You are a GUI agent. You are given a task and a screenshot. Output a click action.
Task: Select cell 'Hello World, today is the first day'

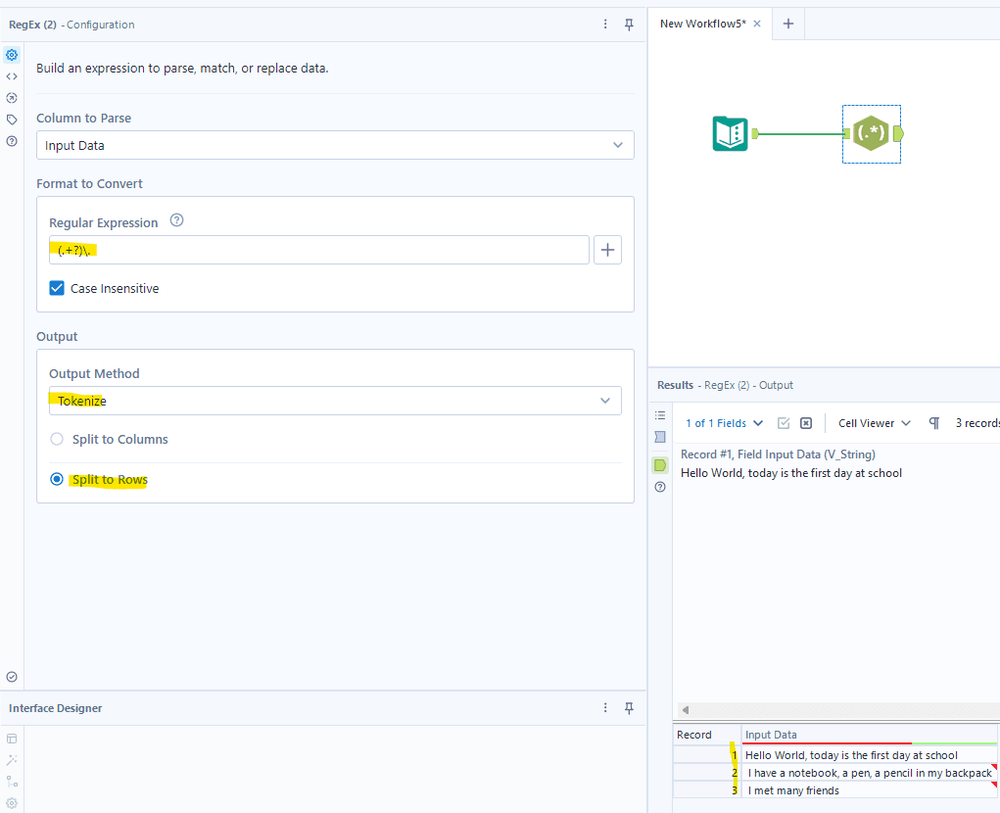[869, 755]
